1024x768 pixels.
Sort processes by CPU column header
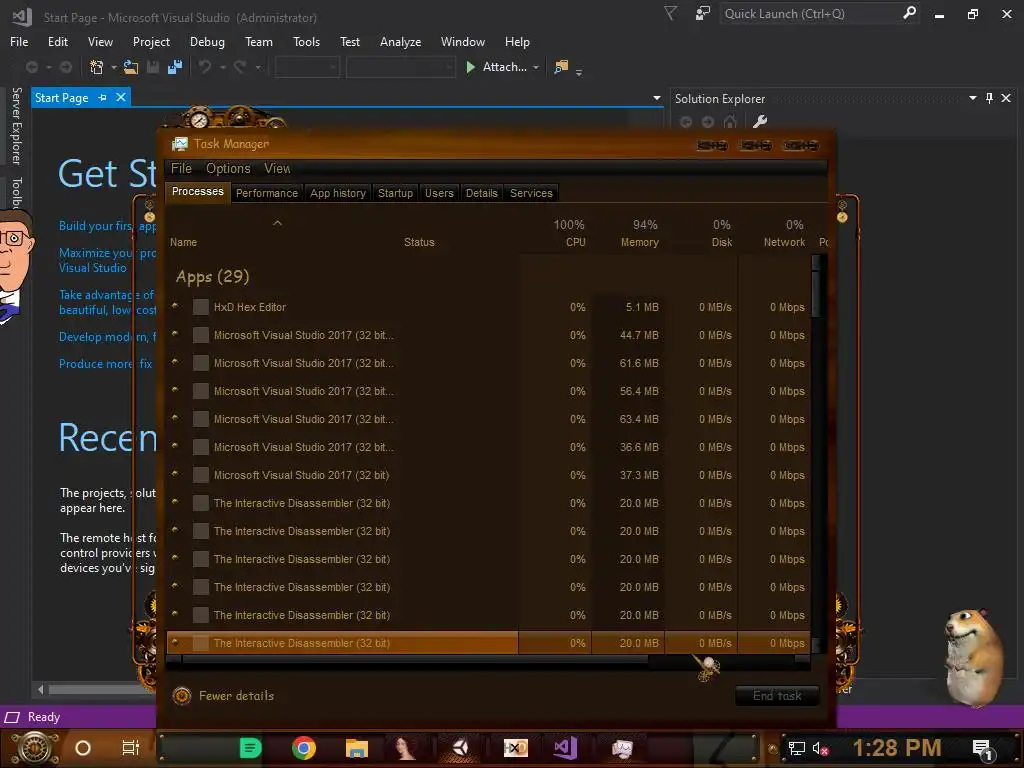click(x=568, y=233)
